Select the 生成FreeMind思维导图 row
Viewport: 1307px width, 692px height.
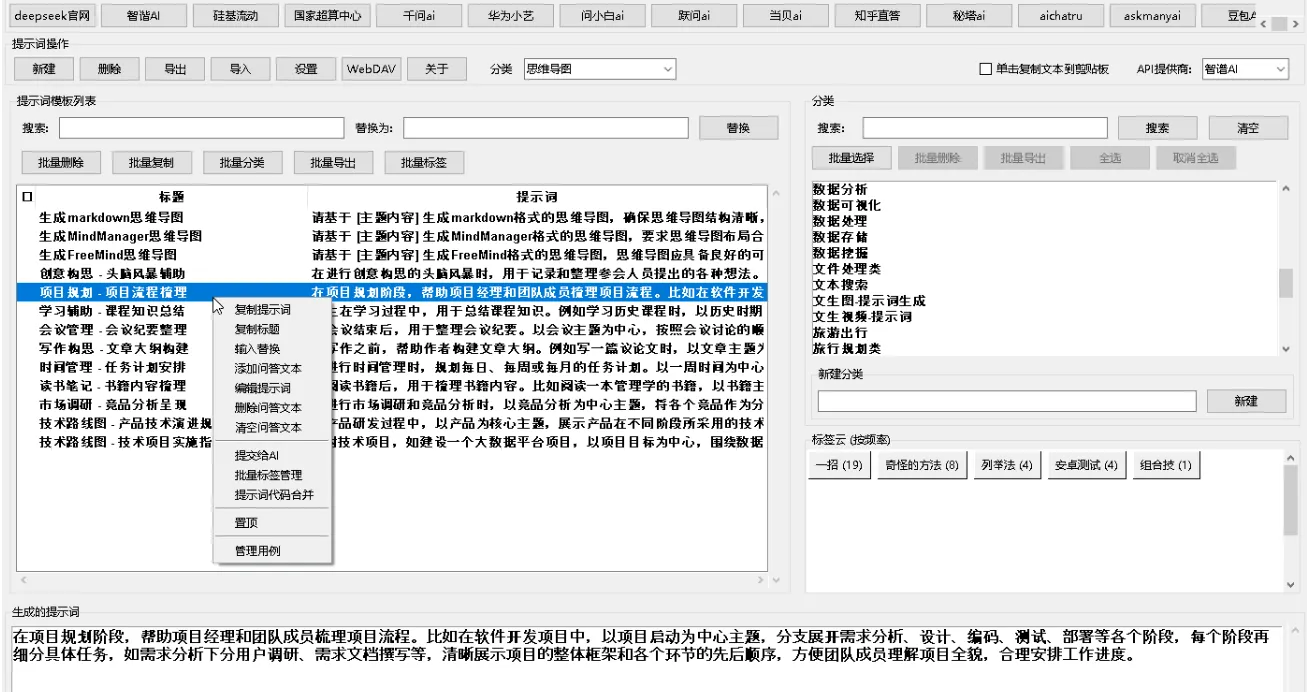[x=392, y=255]
